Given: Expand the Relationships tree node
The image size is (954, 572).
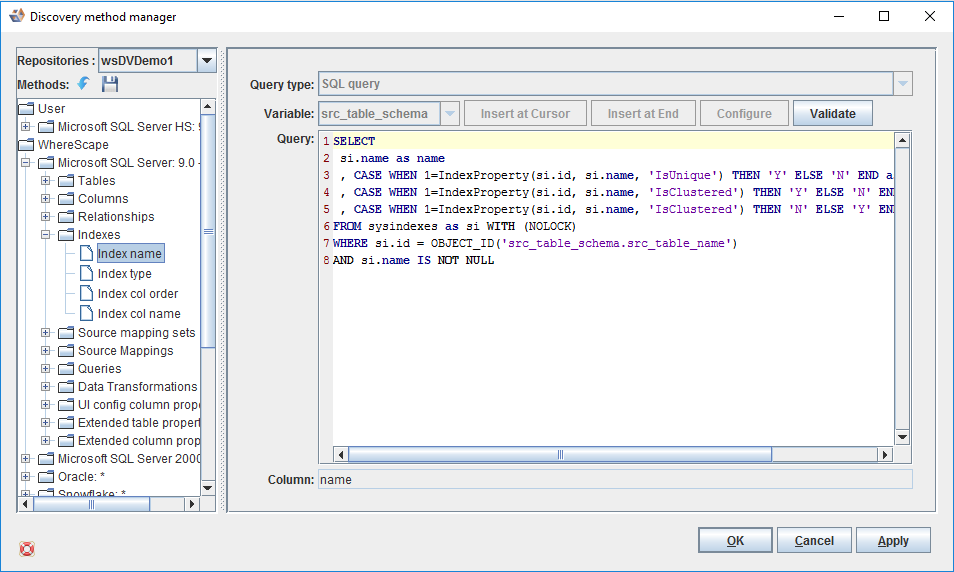Looking at the screenshot, I should point(46,217).
